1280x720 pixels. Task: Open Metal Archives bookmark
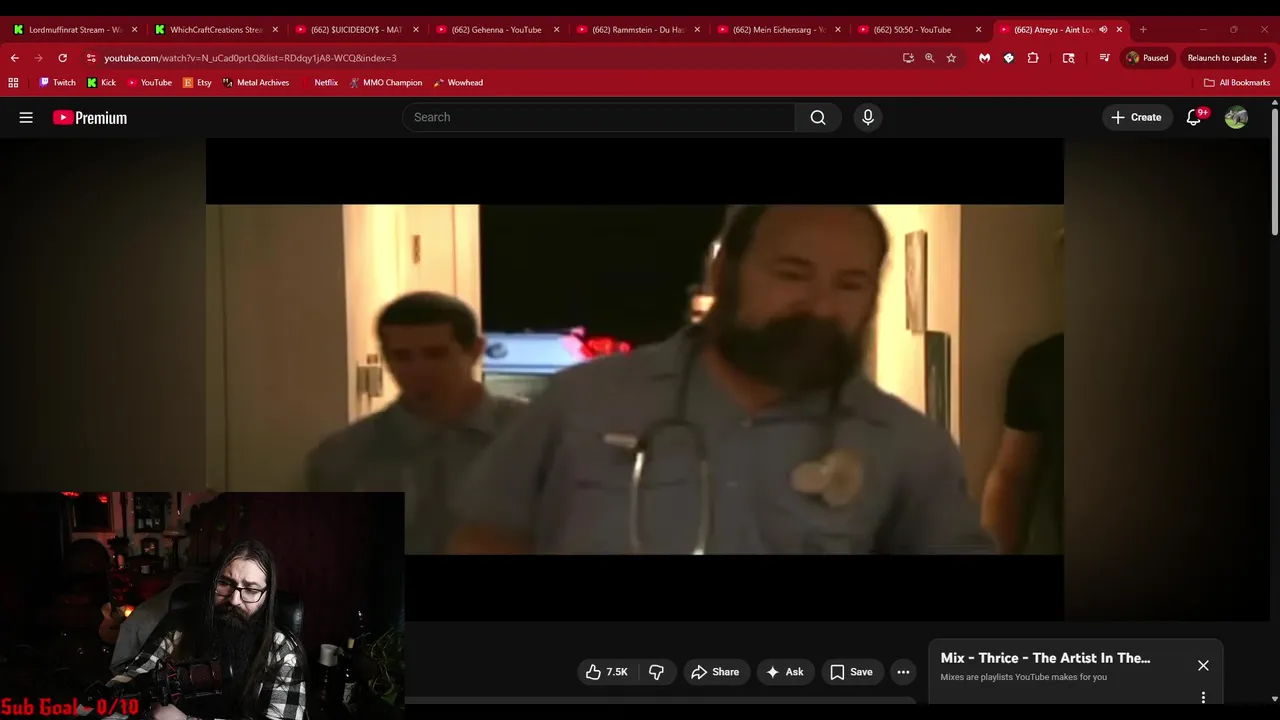point(256,83)
